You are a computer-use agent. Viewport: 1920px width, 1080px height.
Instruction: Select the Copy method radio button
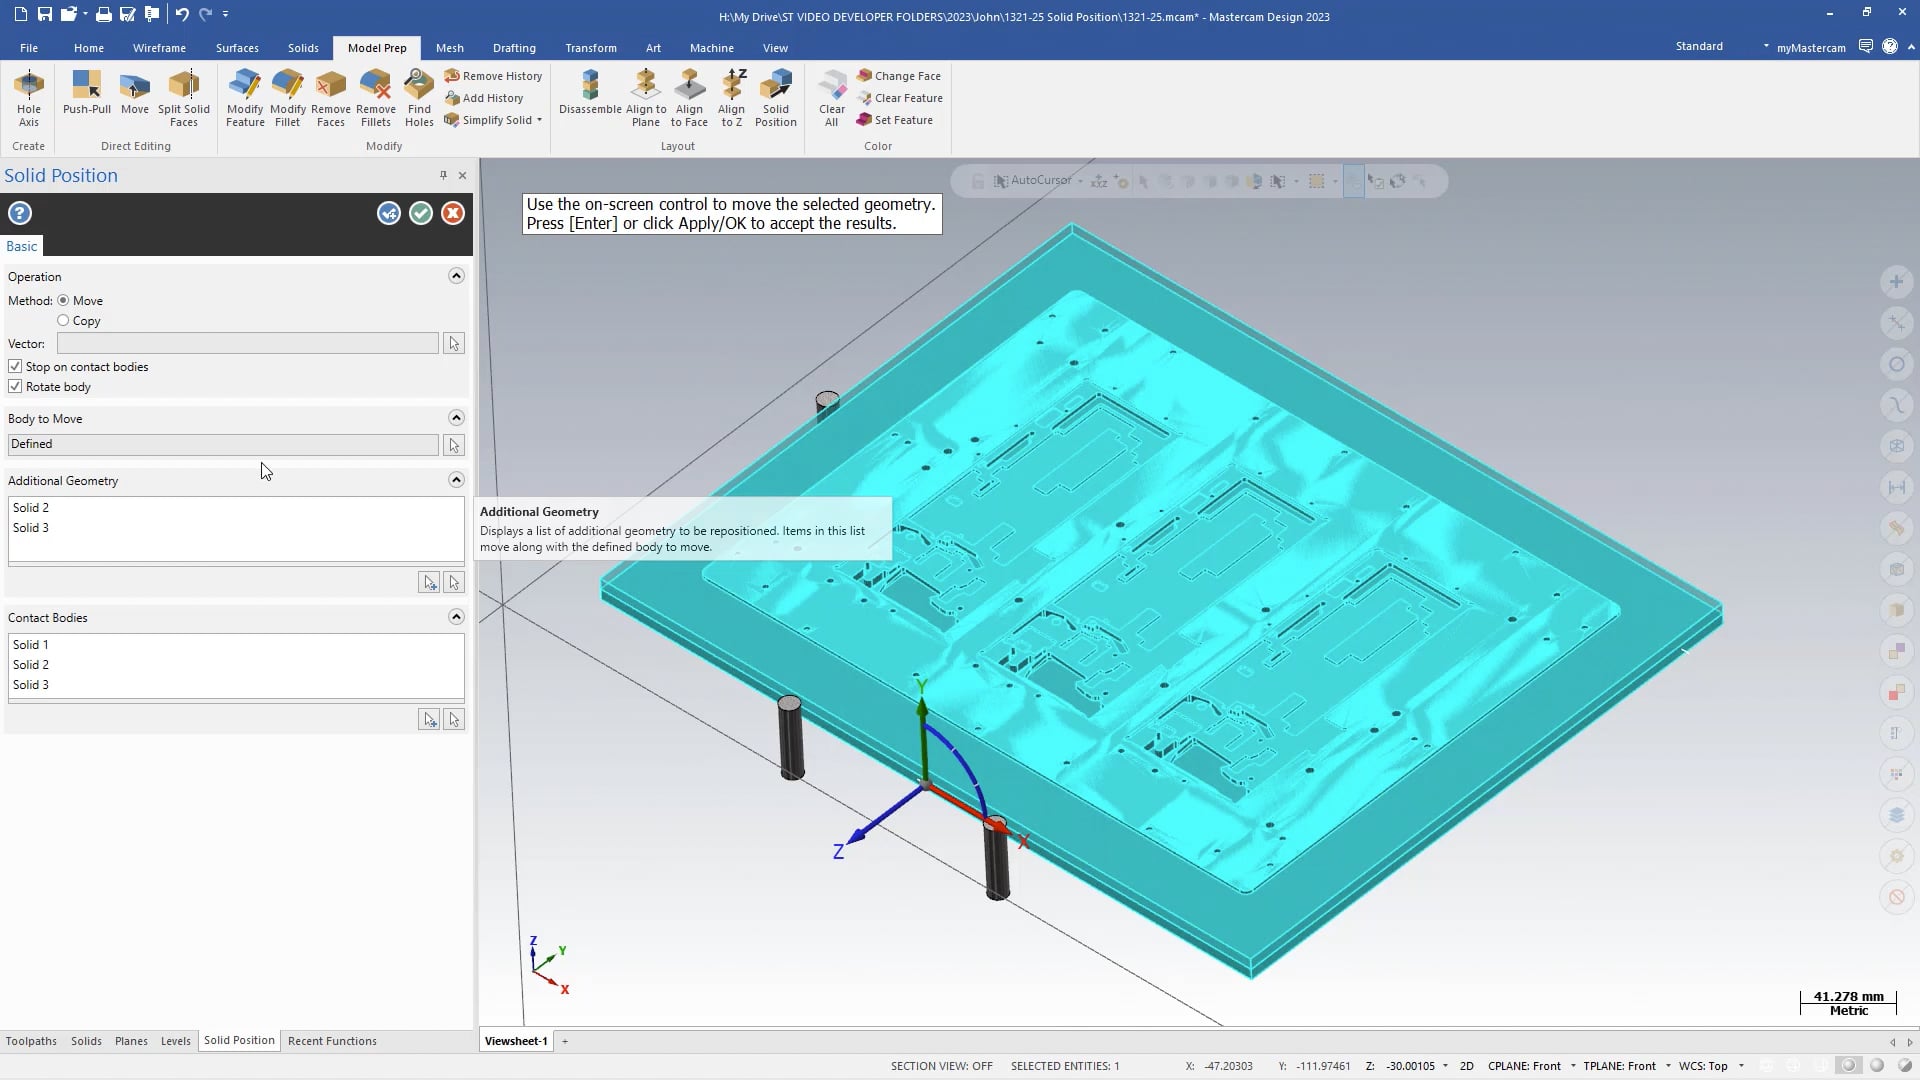tap(62, 320)
